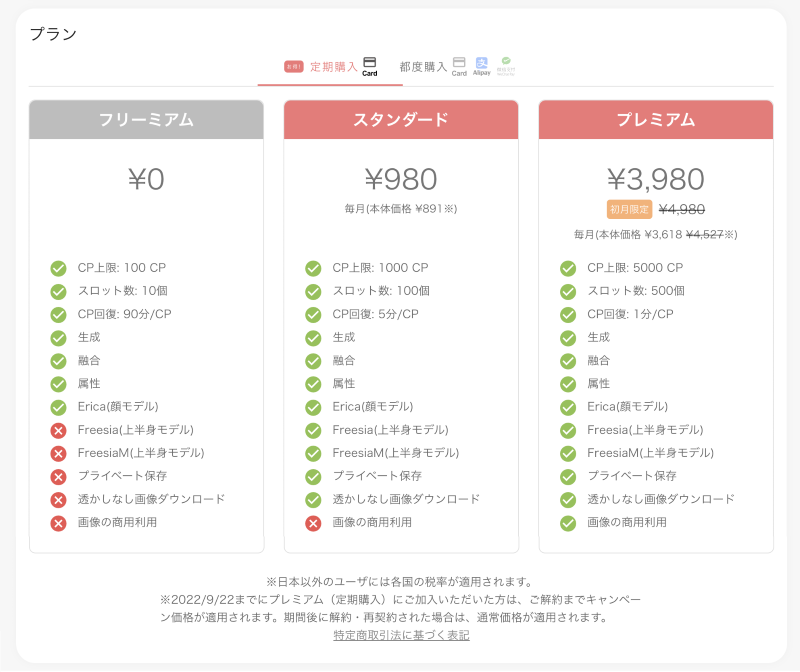The height and width of the screenshot is (672, 800).
Task: Click red X beside Standard 画像の商用利用
Action: [313, 523]
